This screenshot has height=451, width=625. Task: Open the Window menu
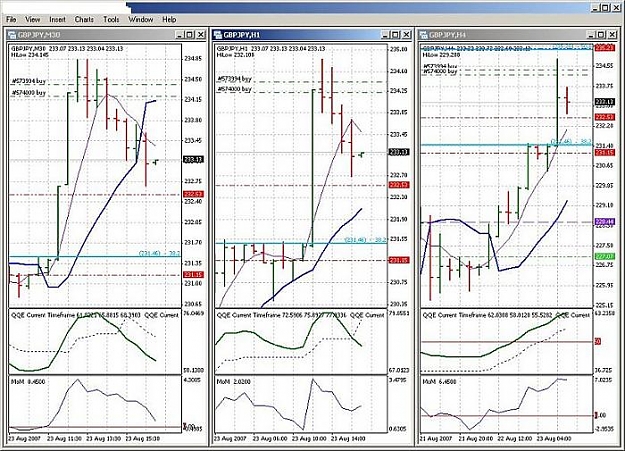tap(141, 20)
